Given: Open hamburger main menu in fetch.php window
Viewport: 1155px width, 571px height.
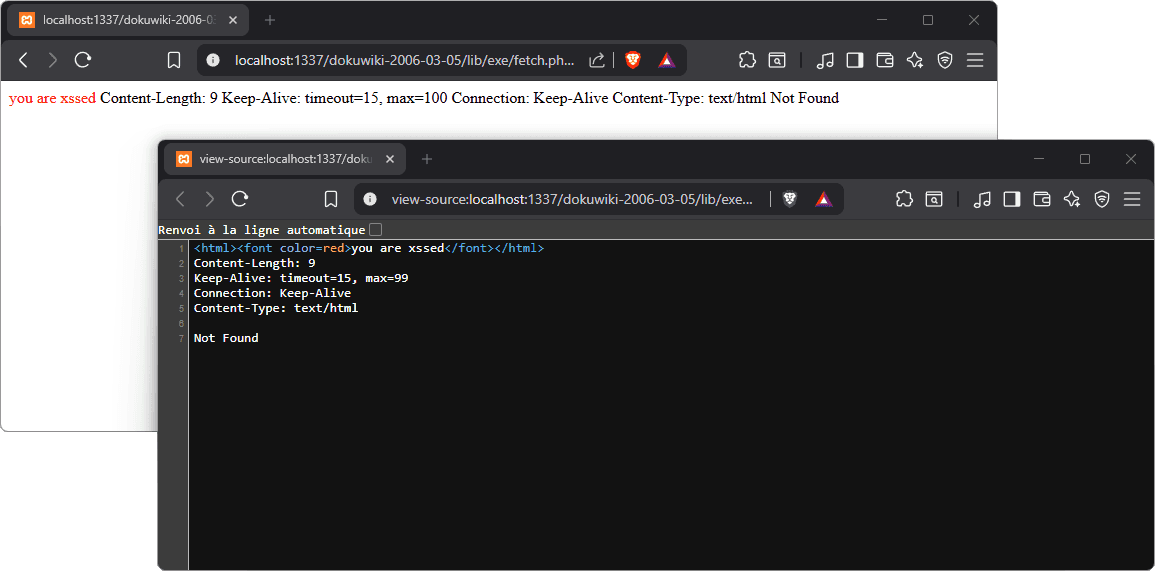Looking at the screenshot, I should coord(975,60).
